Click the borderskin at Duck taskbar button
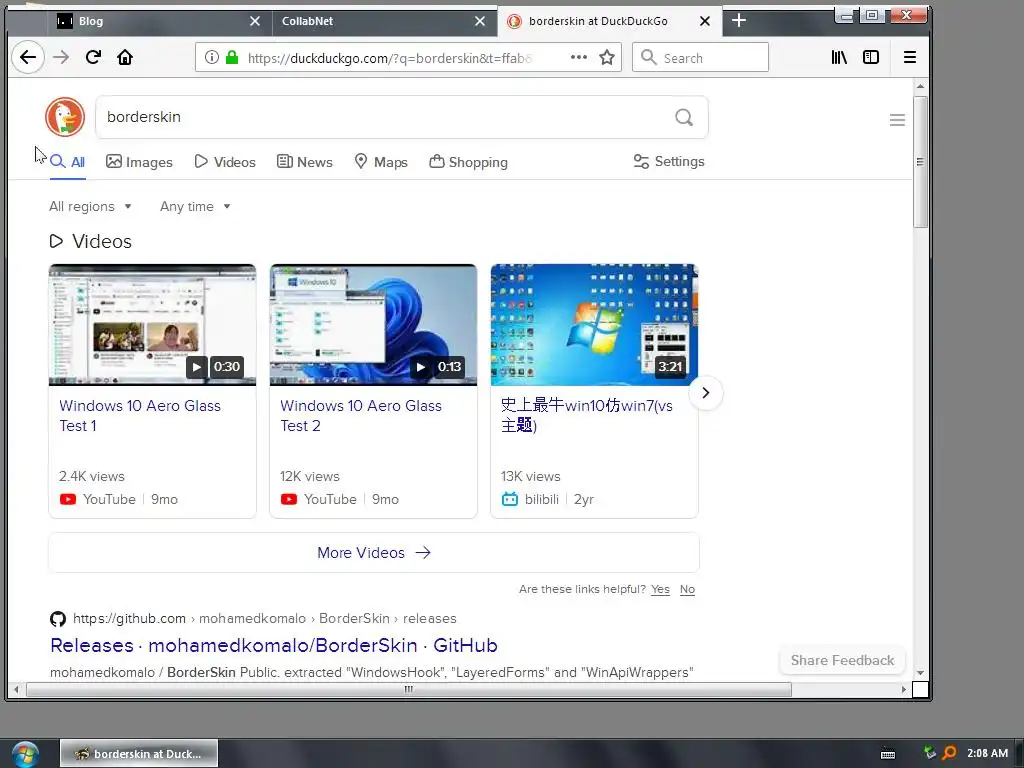Viewport: 1024px width, 768px height. [x=139, y=754]
